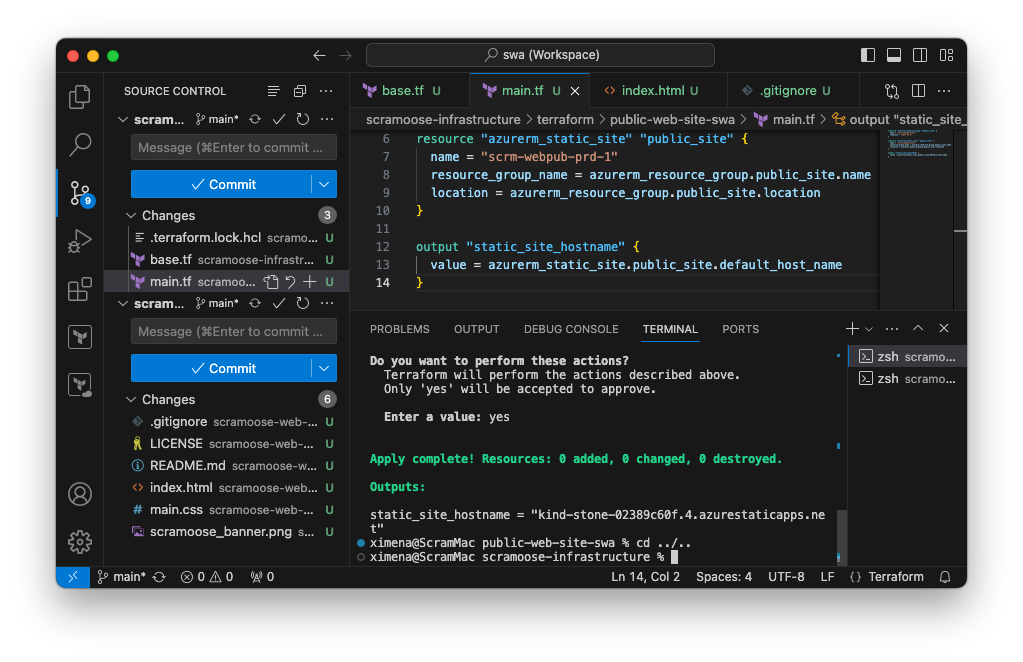Open the Accounts icon in activity bar
The height and width of the screenshot is (662, 1023).
[x=80, y=494]
